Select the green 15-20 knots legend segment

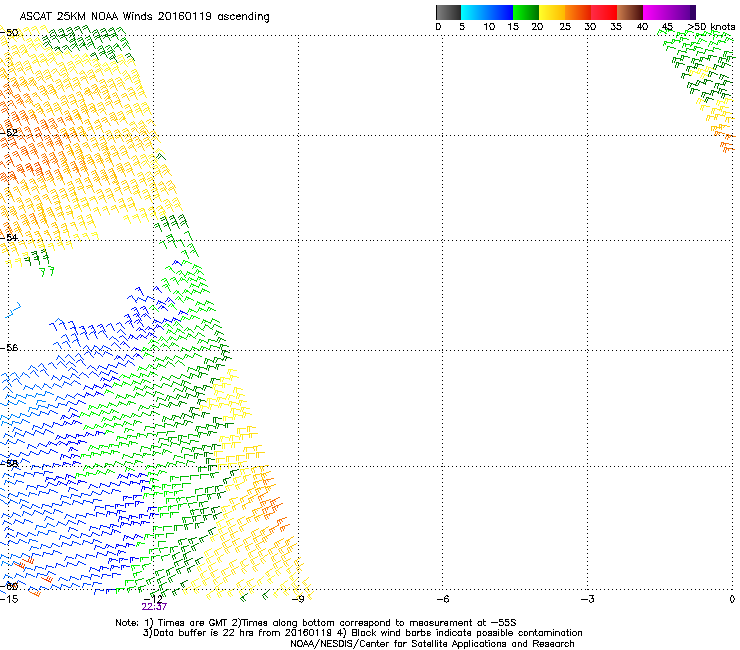click(x=526, y=12)
